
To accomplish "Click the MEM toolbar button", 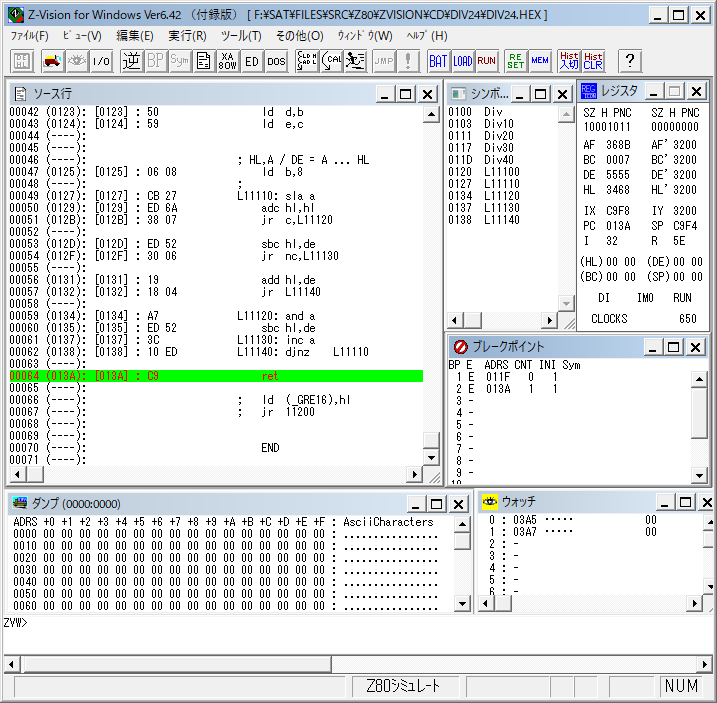I will click(540, 61).
